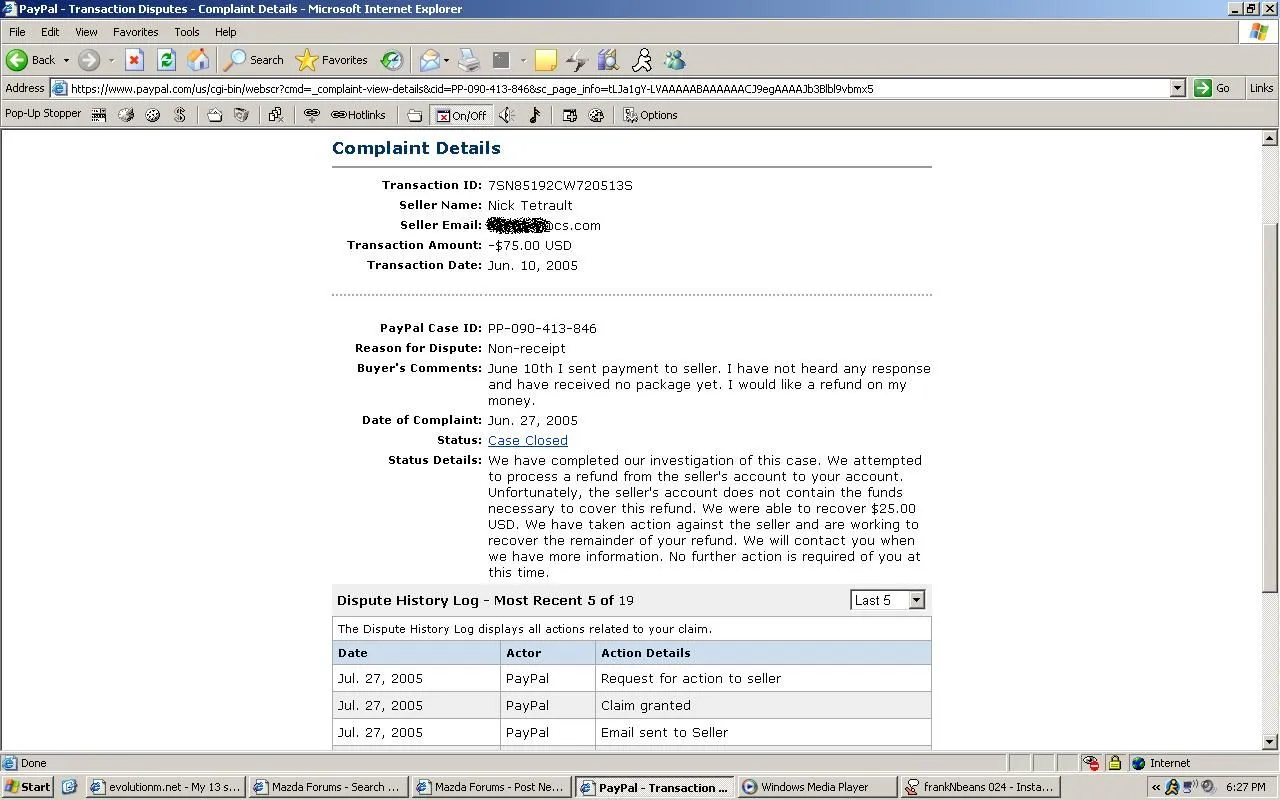Switch to Windows Media Player taskbar button
Screen dimensions: 1280x800
816,787
